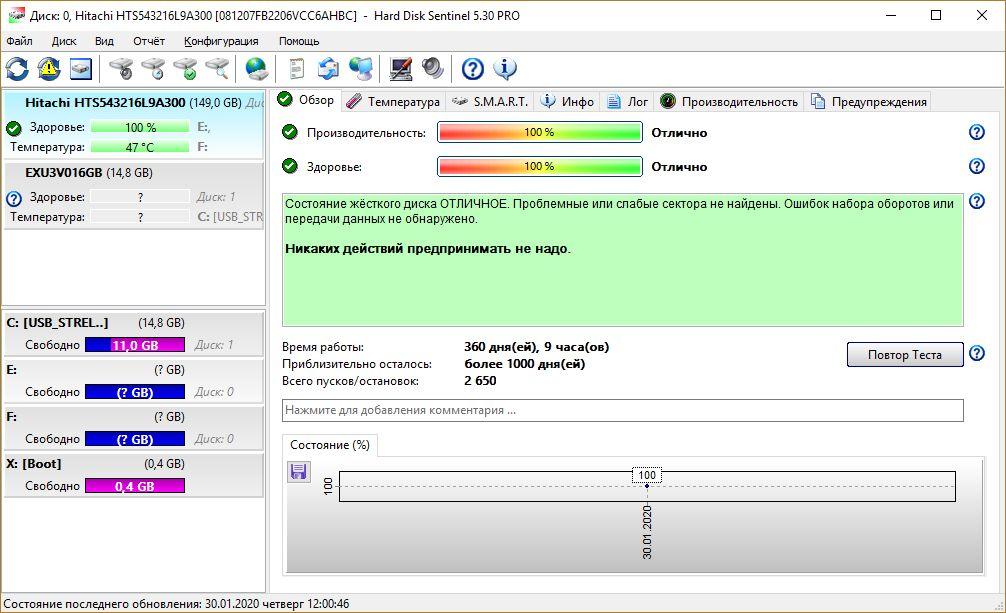The image size is (1006, 613).
Task: Click the globe with monitor network icon
Action: (361, 69)
